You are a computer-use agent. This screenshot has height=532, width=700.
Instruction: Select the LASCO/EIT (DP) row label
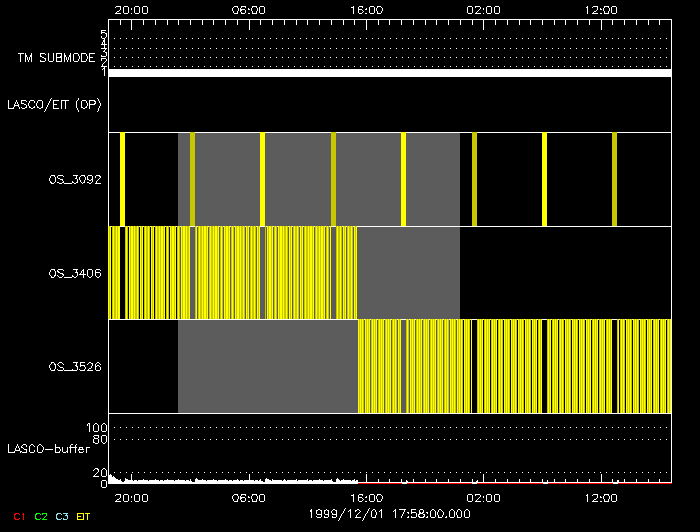[54, 104]
